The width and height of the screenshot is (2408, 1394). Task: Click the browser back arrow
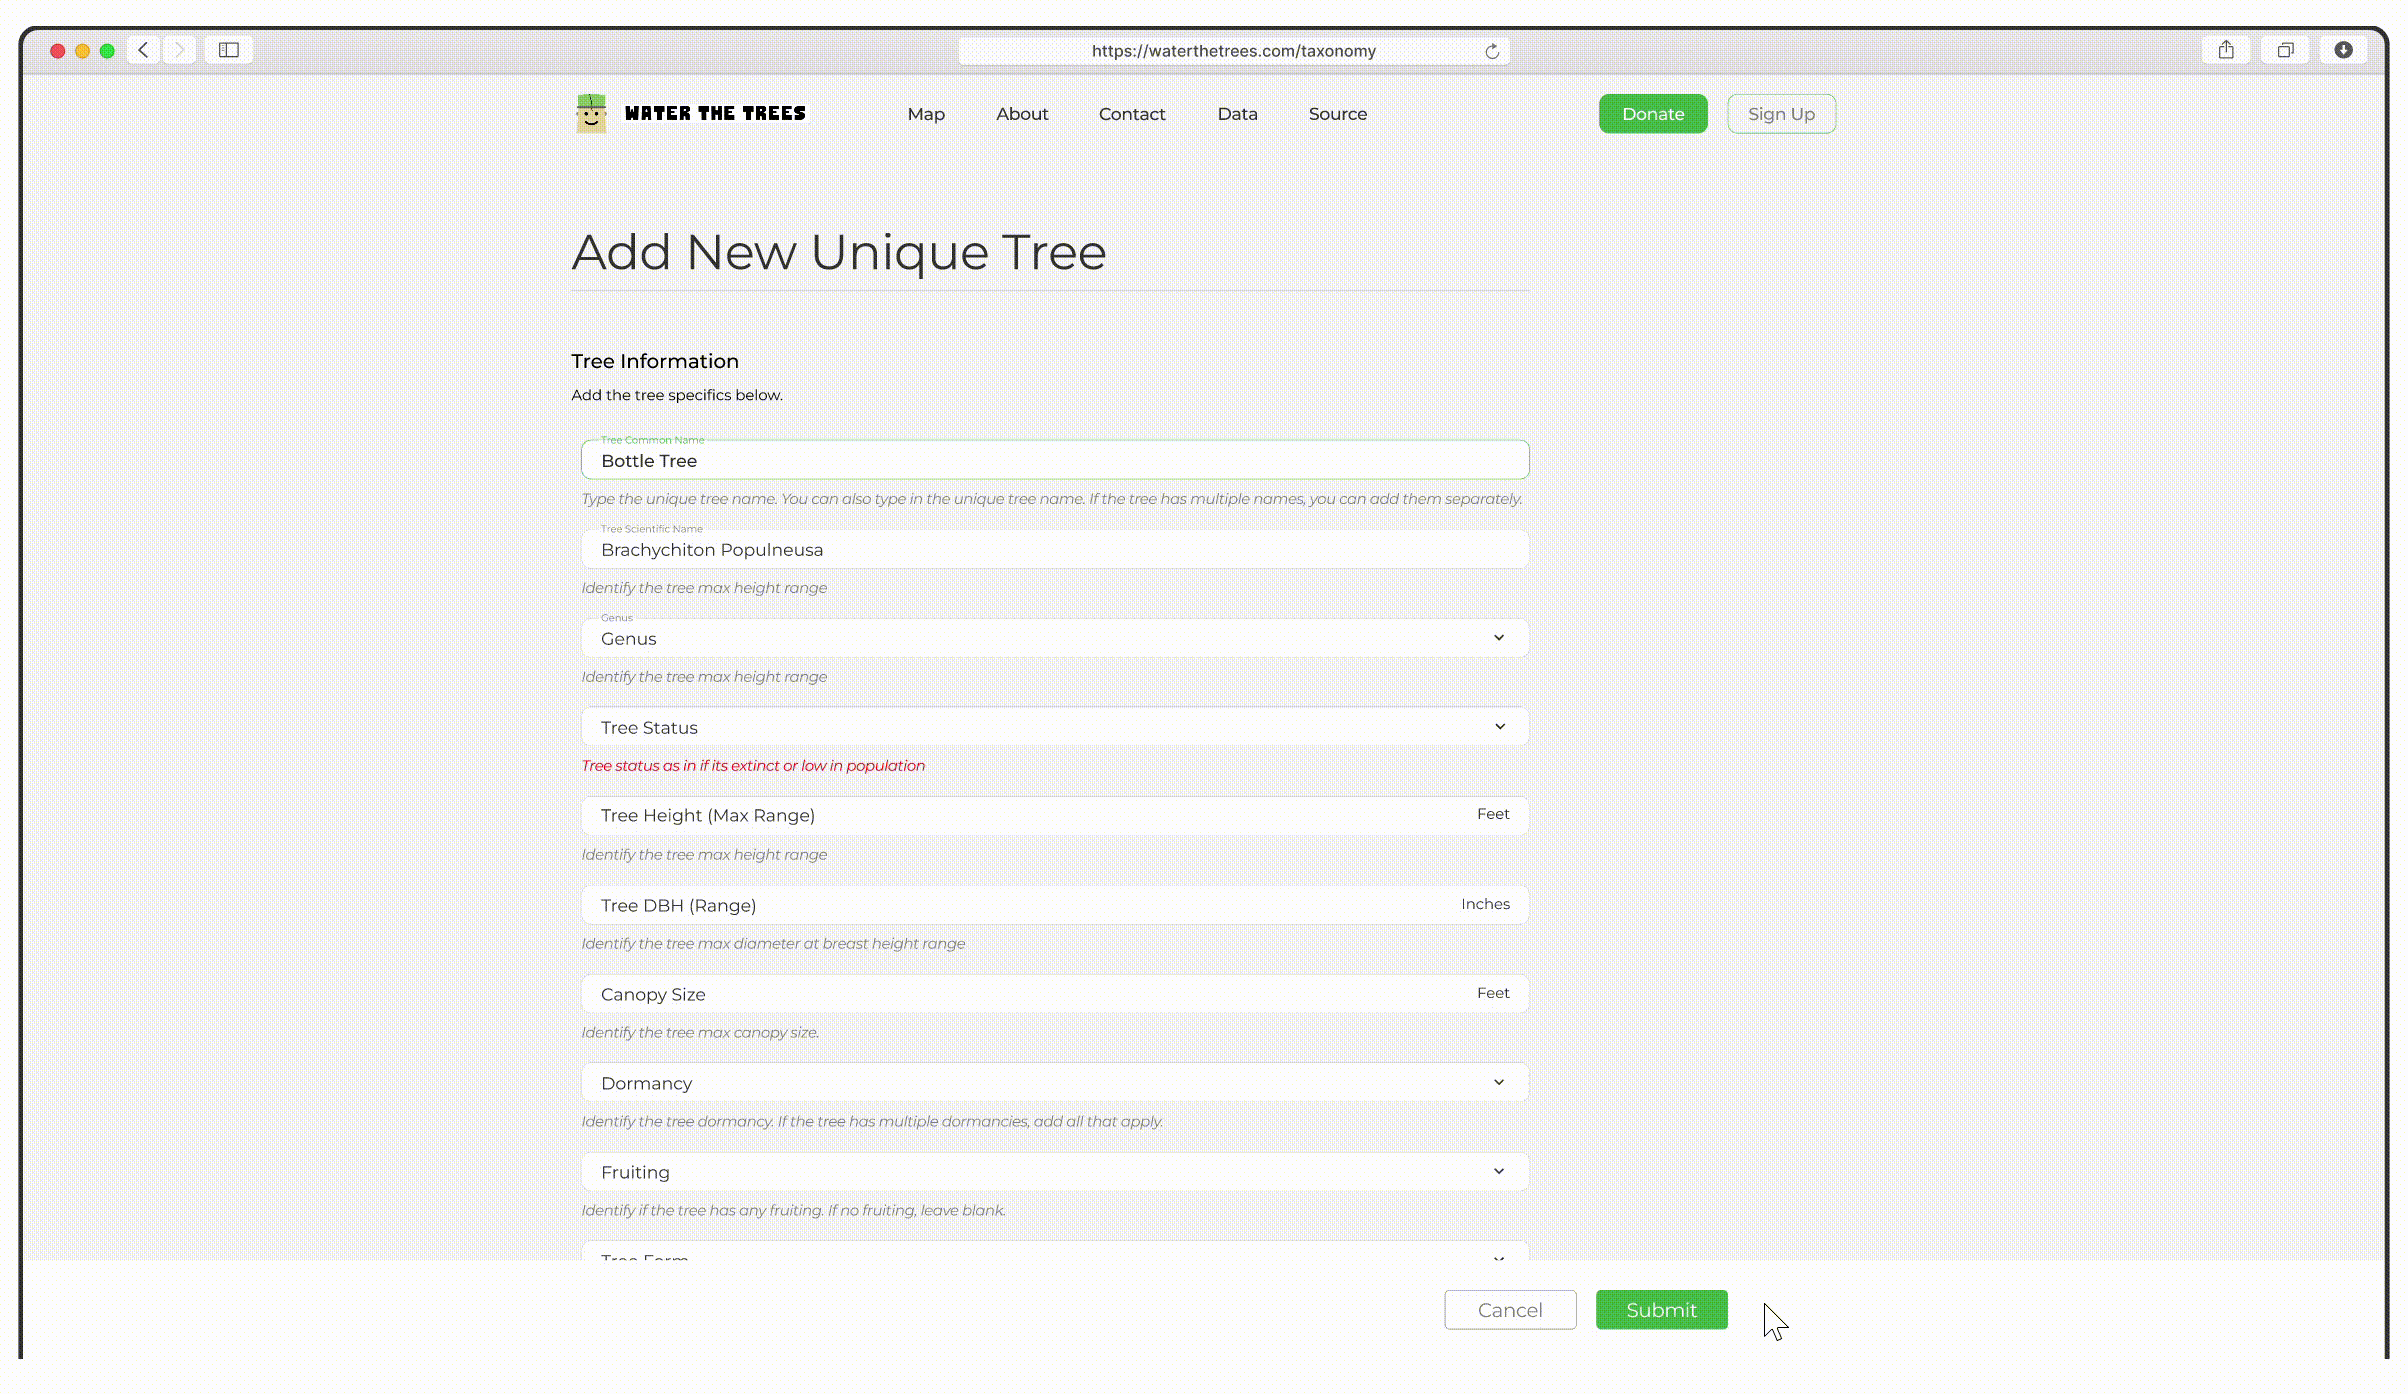pyautogui.click(x=144, y=50)
